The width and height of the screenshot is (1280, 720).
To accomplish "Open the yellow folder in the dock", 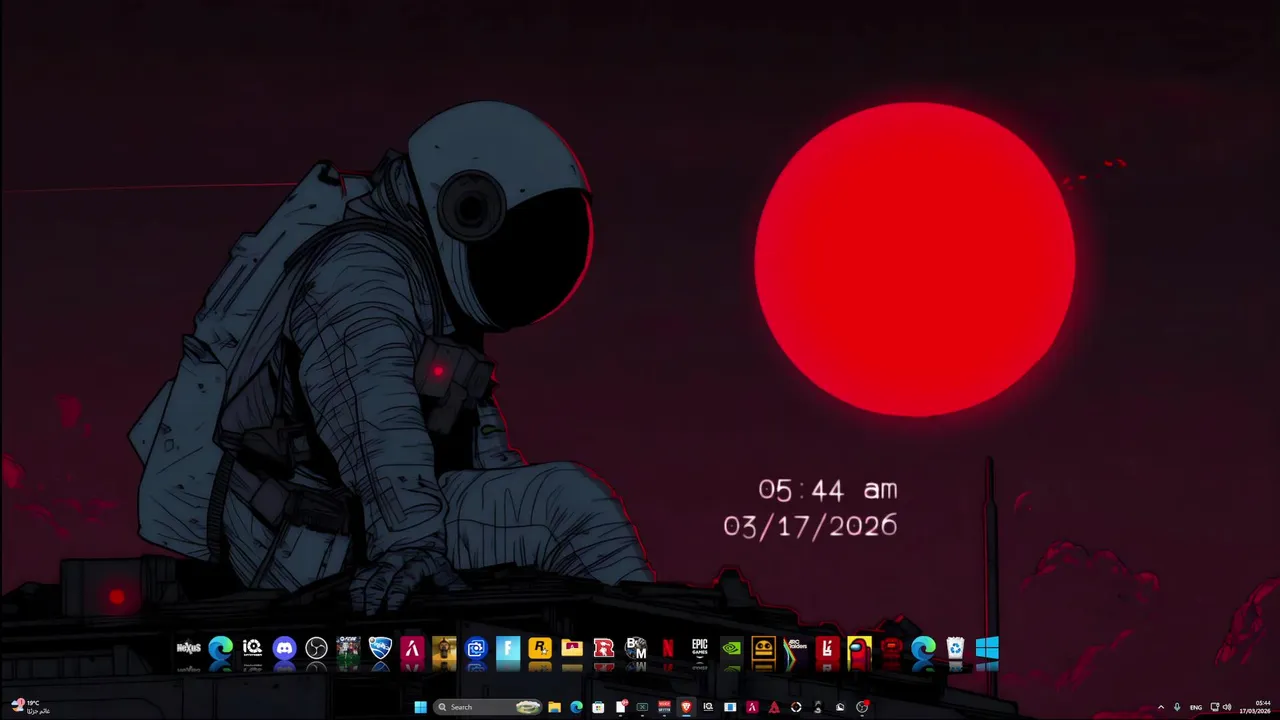I will [572, 649].
